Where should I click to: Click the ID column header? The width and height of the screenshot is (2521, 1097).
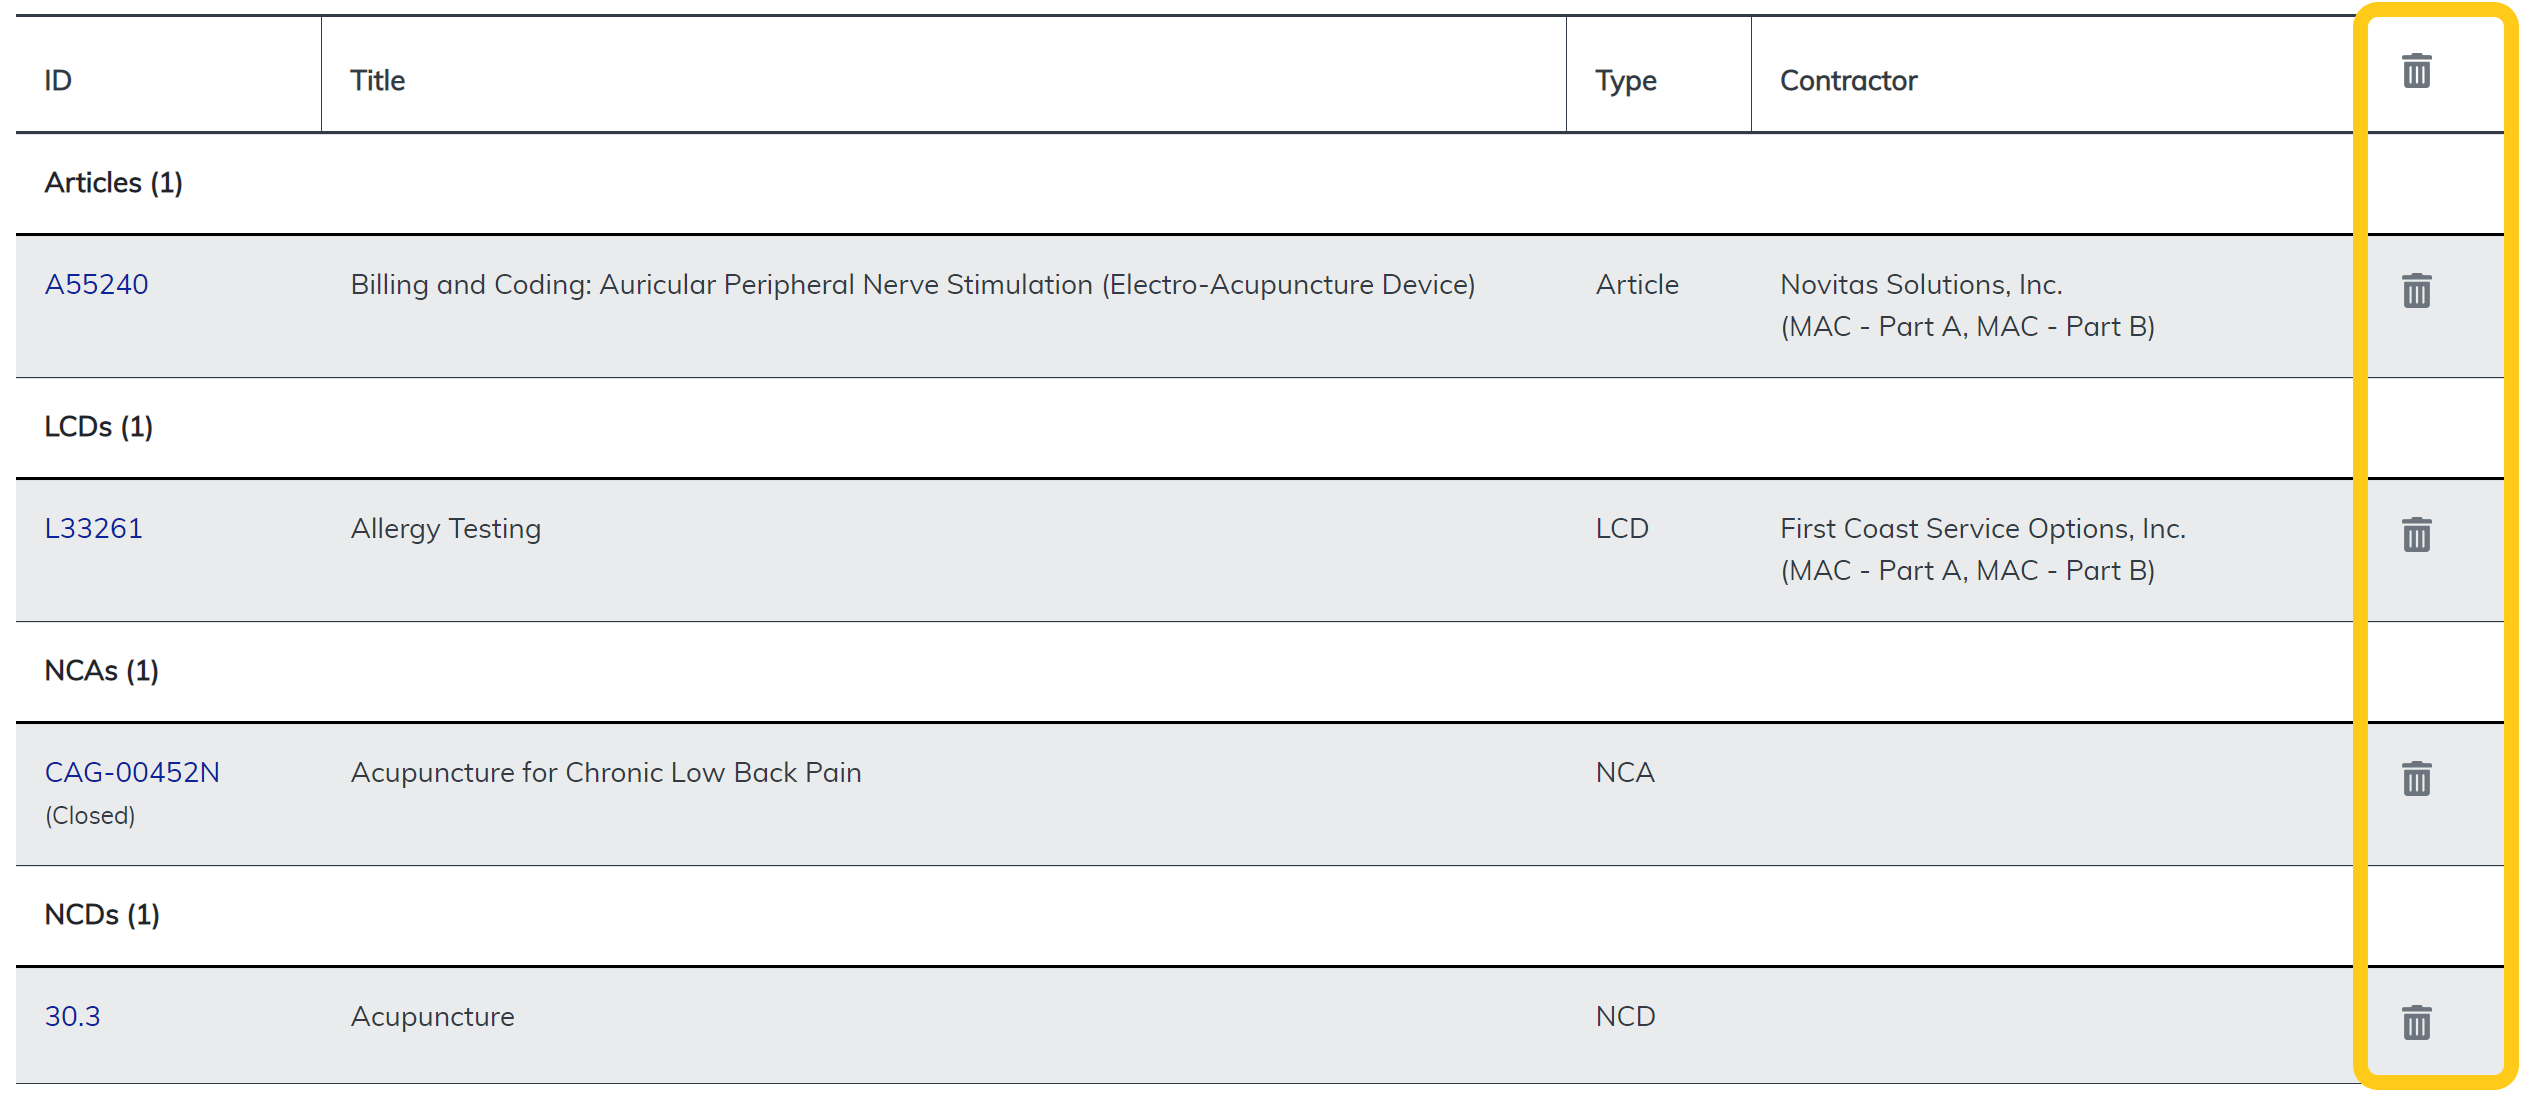58,81
